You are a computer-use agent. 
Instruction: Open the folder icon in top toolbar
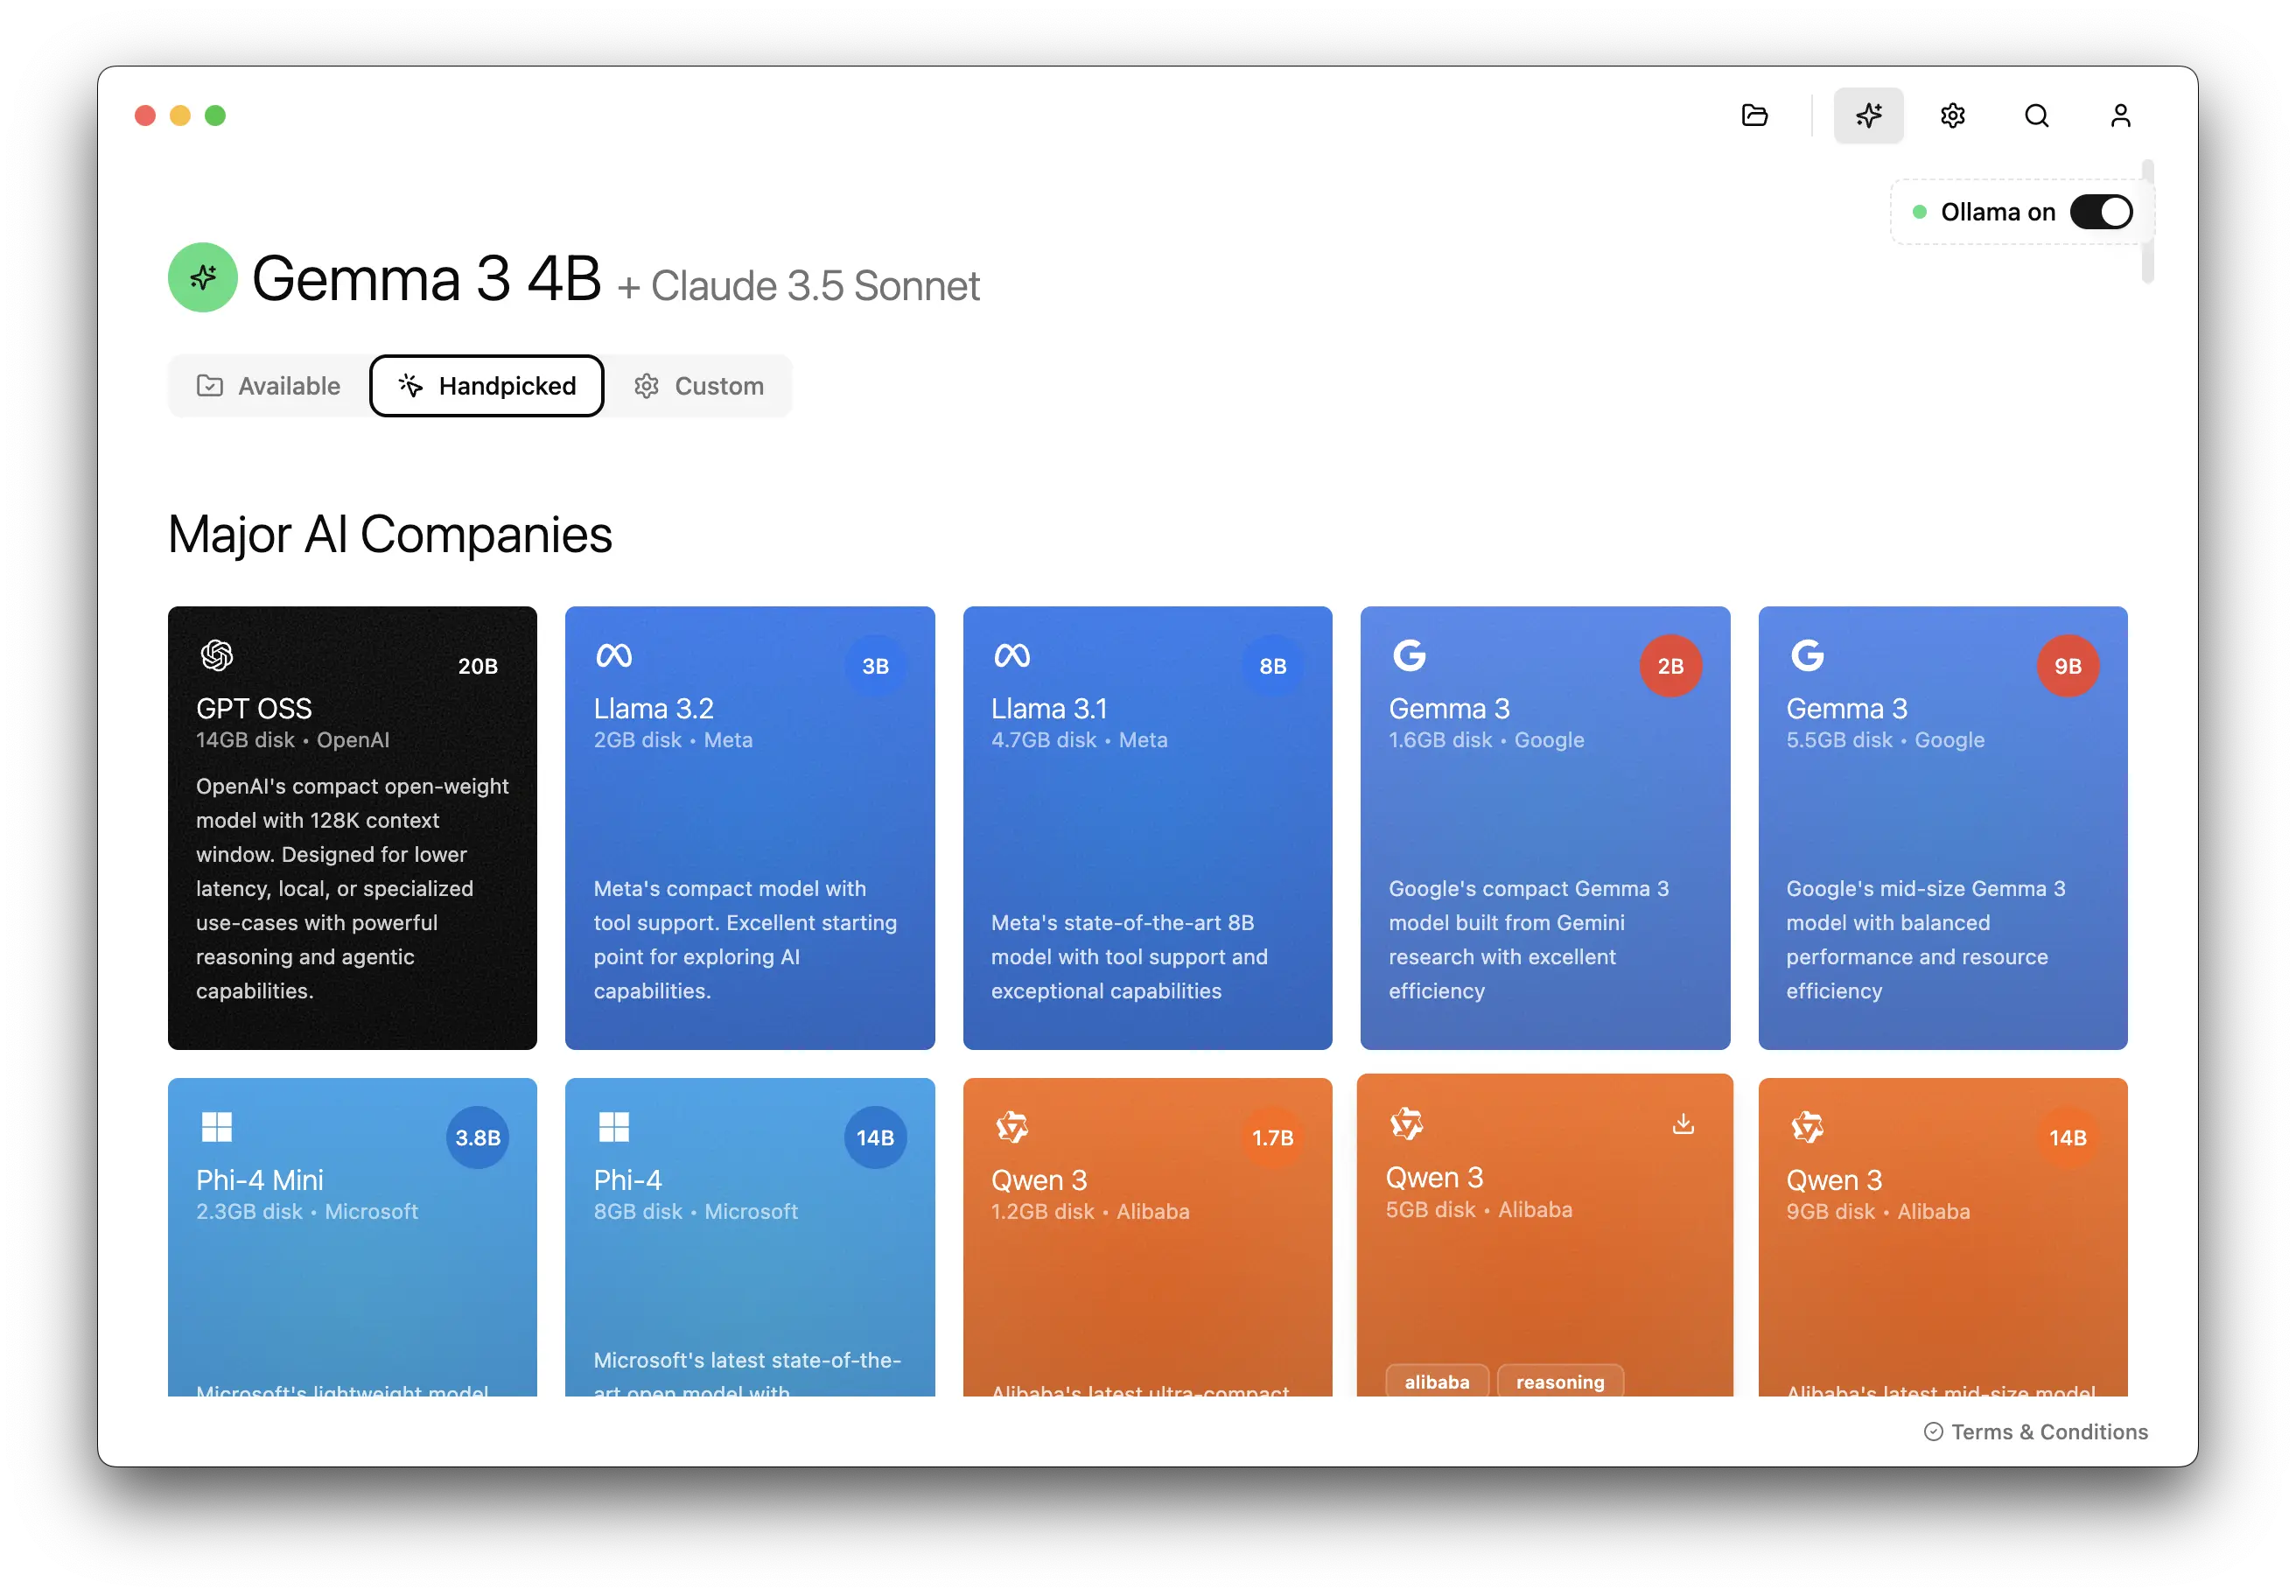[1754, 116]
